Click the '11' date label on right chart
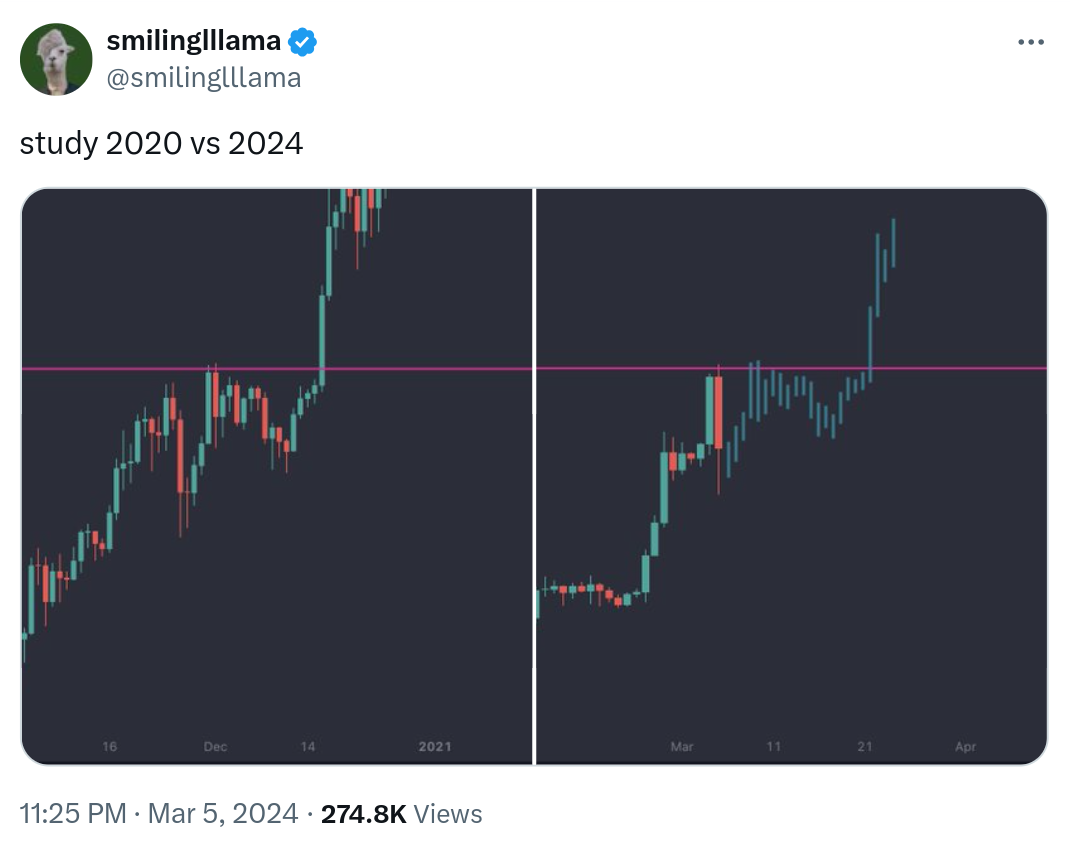 [773, 747]
